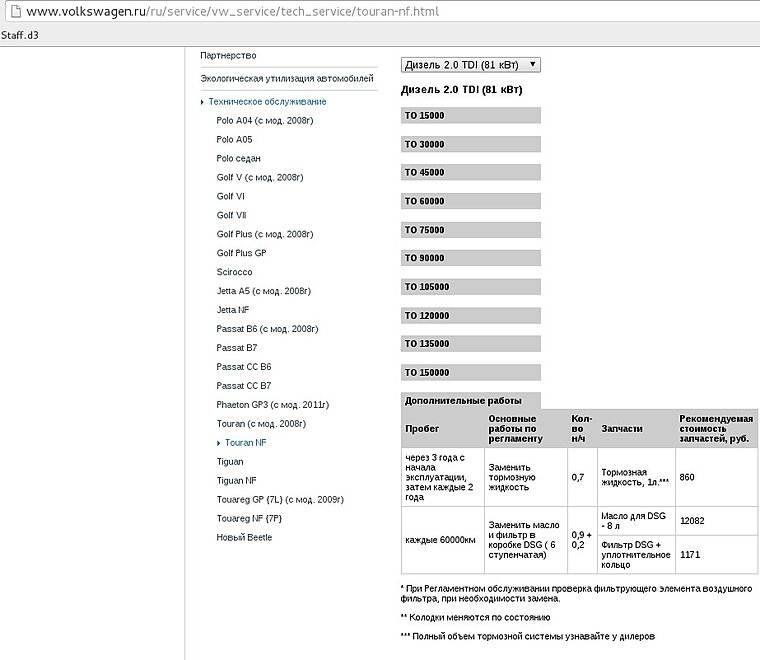Select Passat B7 model link

point(237,347)
